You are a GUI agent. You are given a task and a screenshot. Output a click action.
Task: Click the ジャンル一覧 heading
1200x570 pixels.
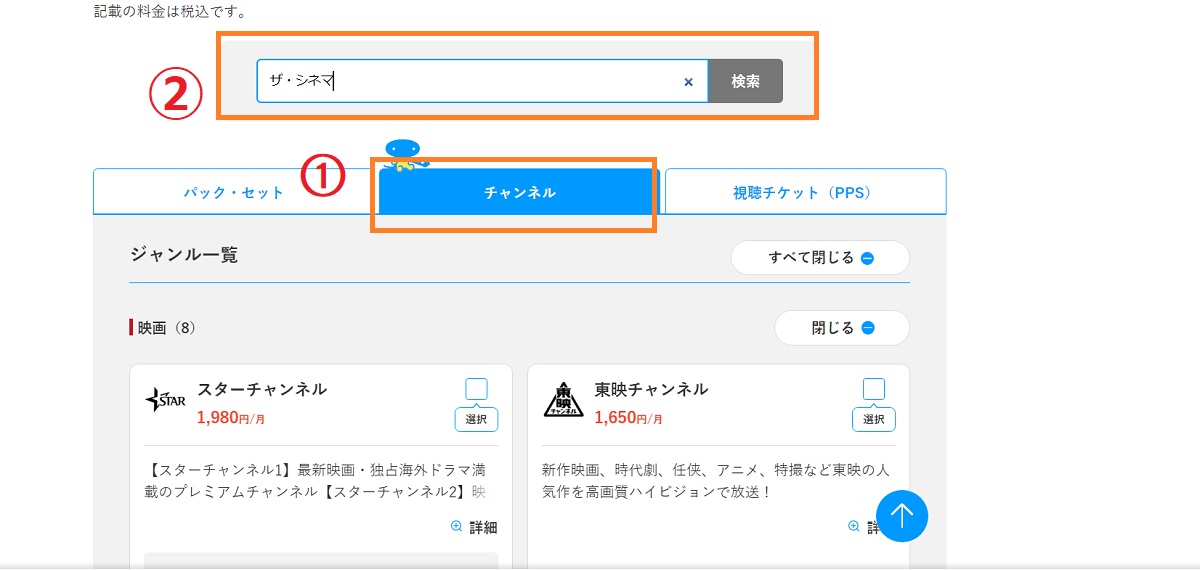coord(184,255)
